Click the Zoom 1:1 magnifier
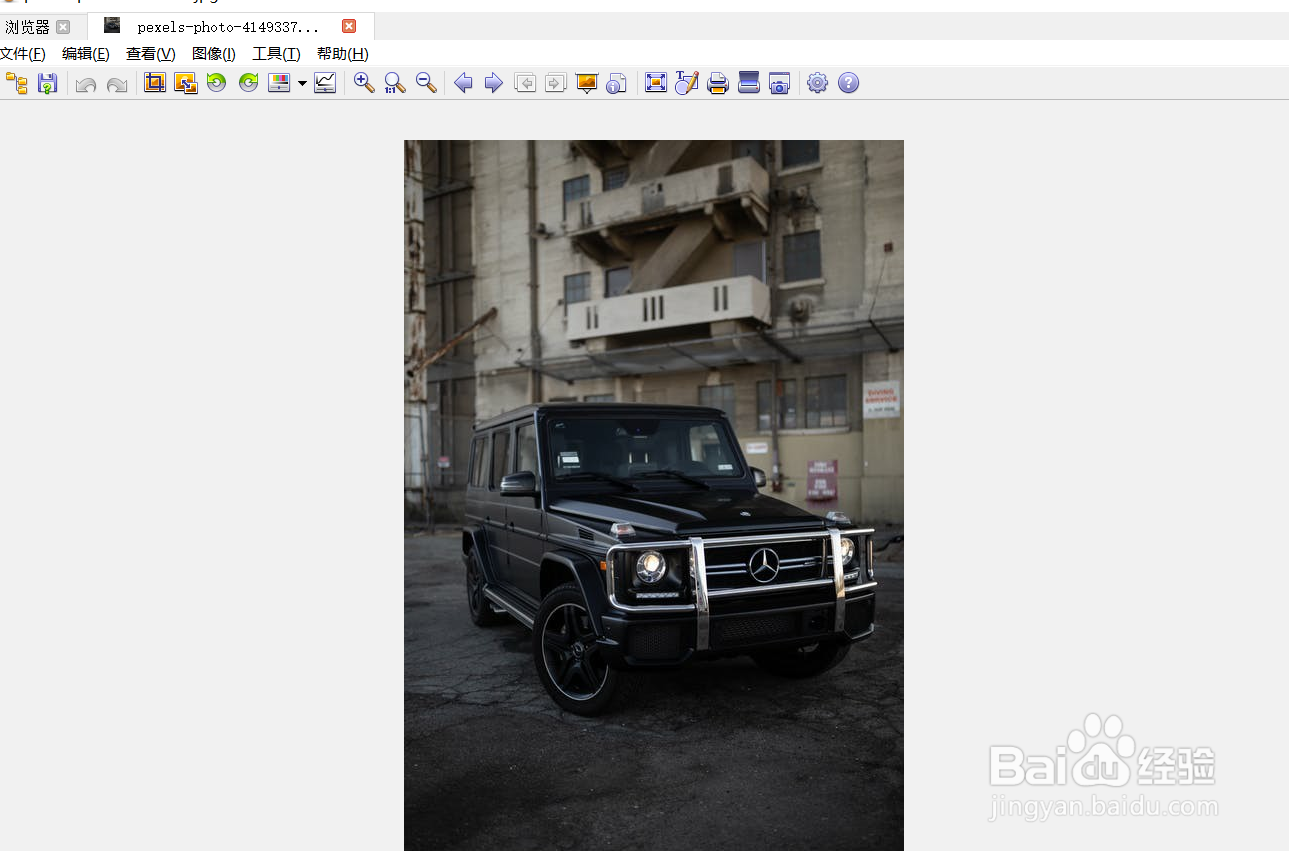Viewport: 1289px width, 851px height. [395, 83]
